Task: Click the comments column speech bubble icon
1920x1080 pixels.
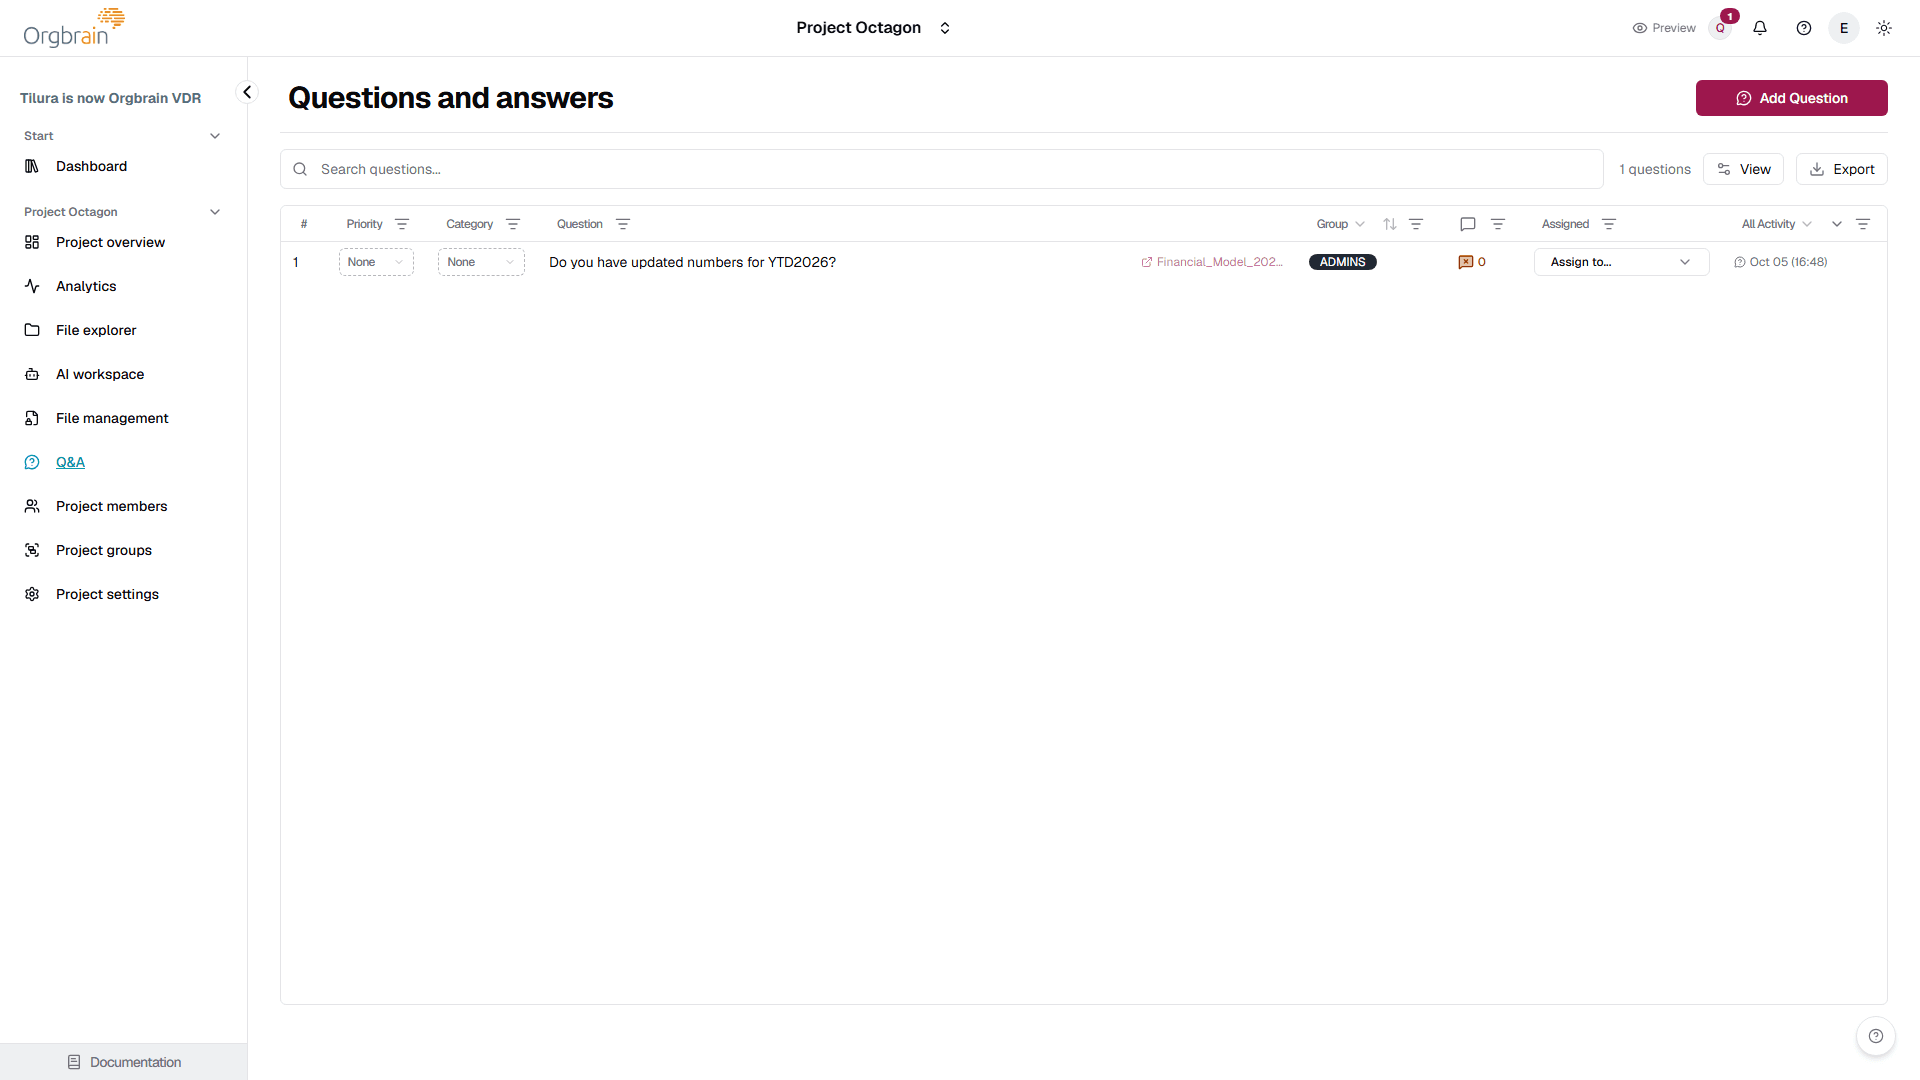Action: tap(1468, 224)
